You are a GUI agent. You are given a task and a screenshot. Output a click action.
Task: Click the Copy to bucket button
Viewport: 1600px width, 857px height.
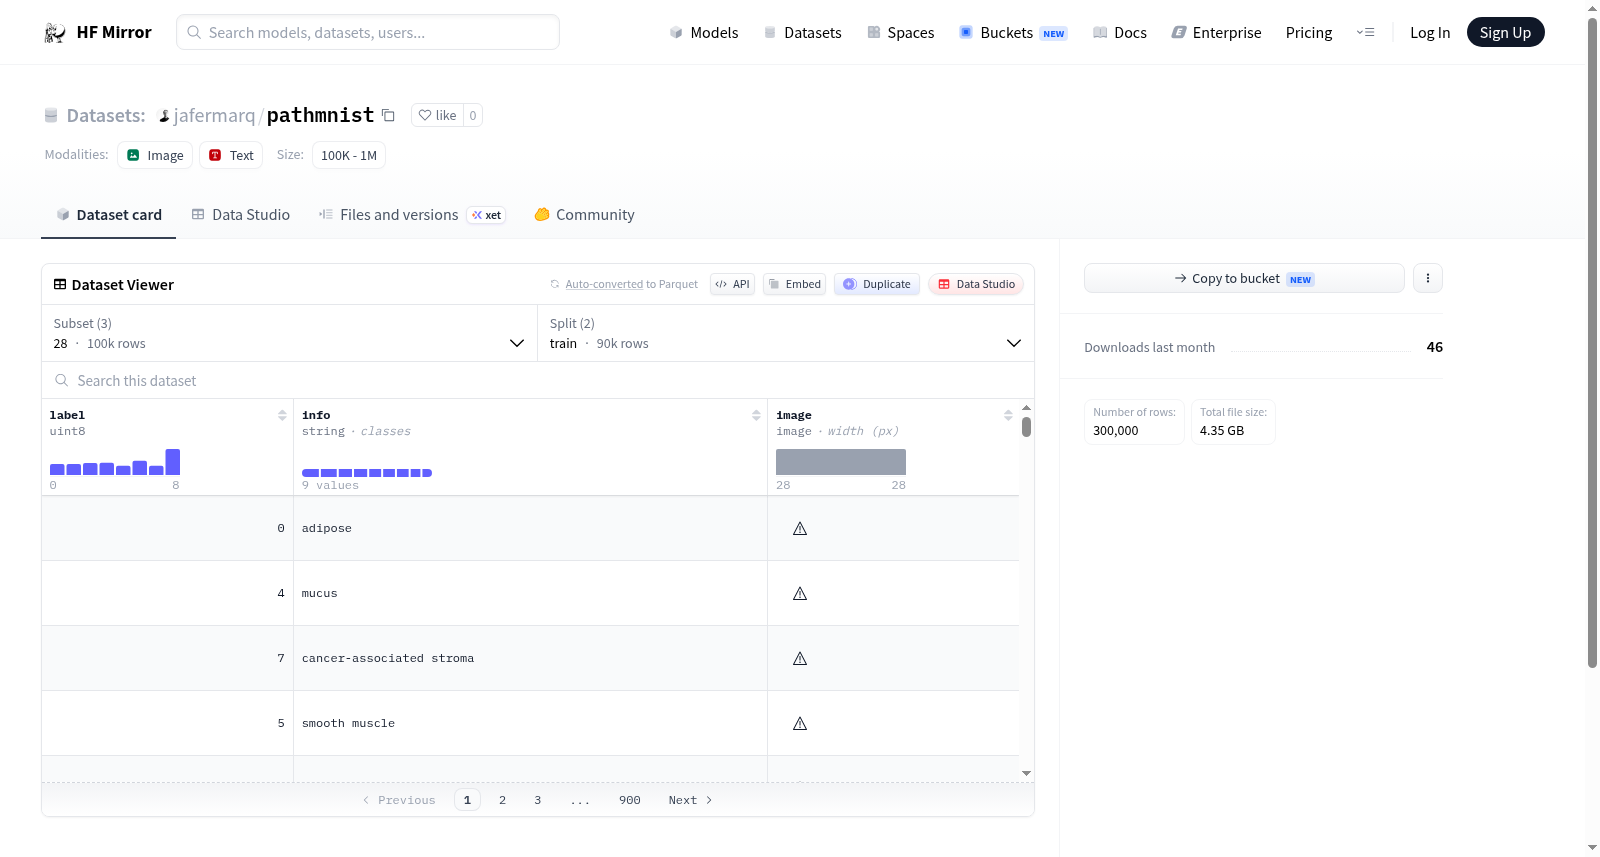(x=1244, y=278)
